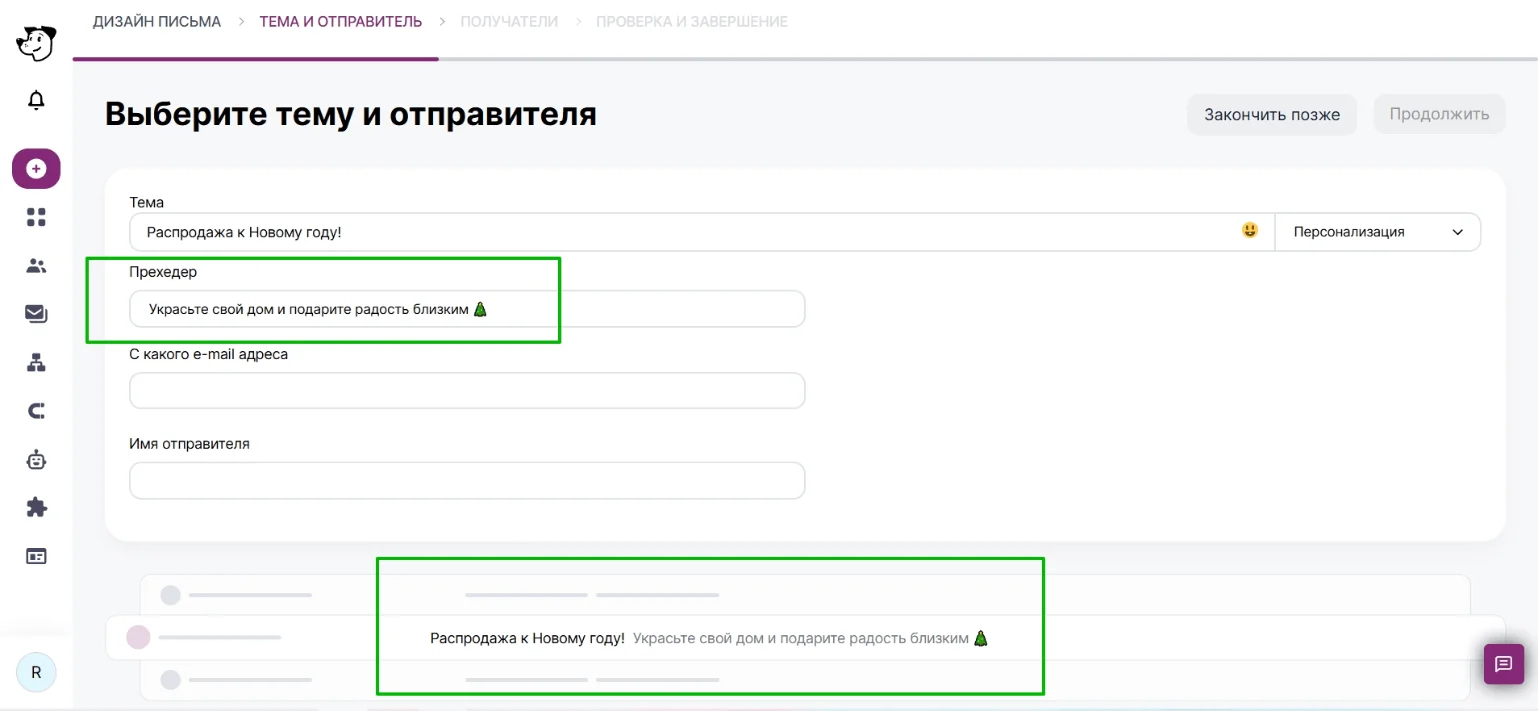Expand the Персонализация dropdown
The height and width of the screenshot is (711, 1538).
[1378, 232]
